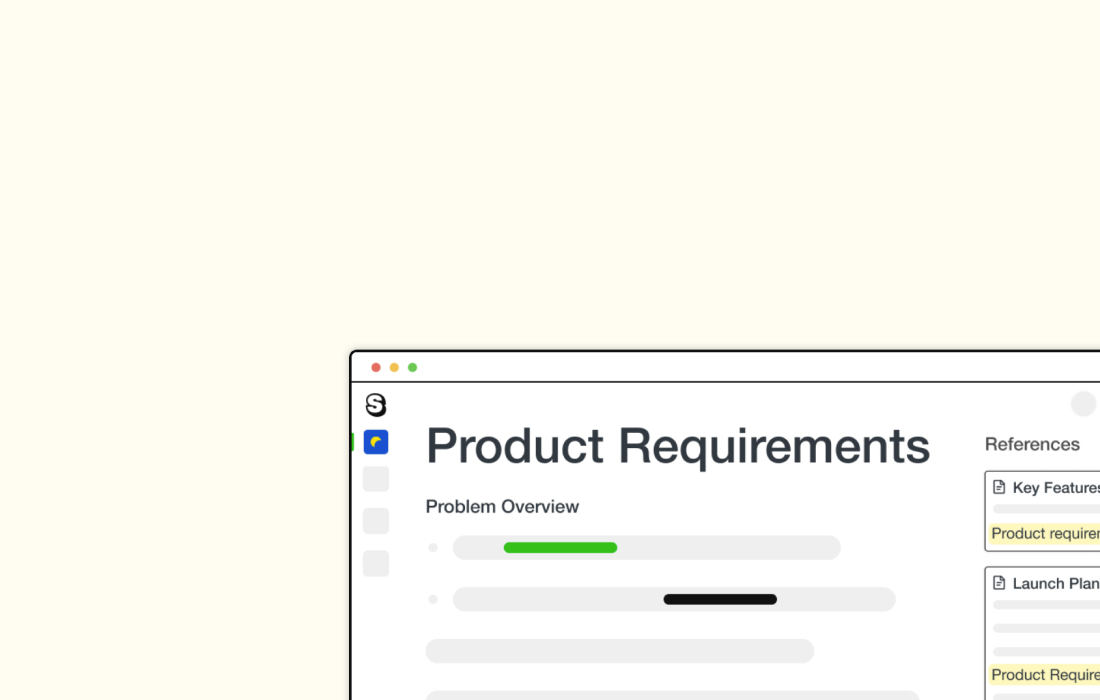Image resolution: width=1100 pixels, height=700 pixels.
Task: Click the References panel heading
Action: pos(1032,444)
